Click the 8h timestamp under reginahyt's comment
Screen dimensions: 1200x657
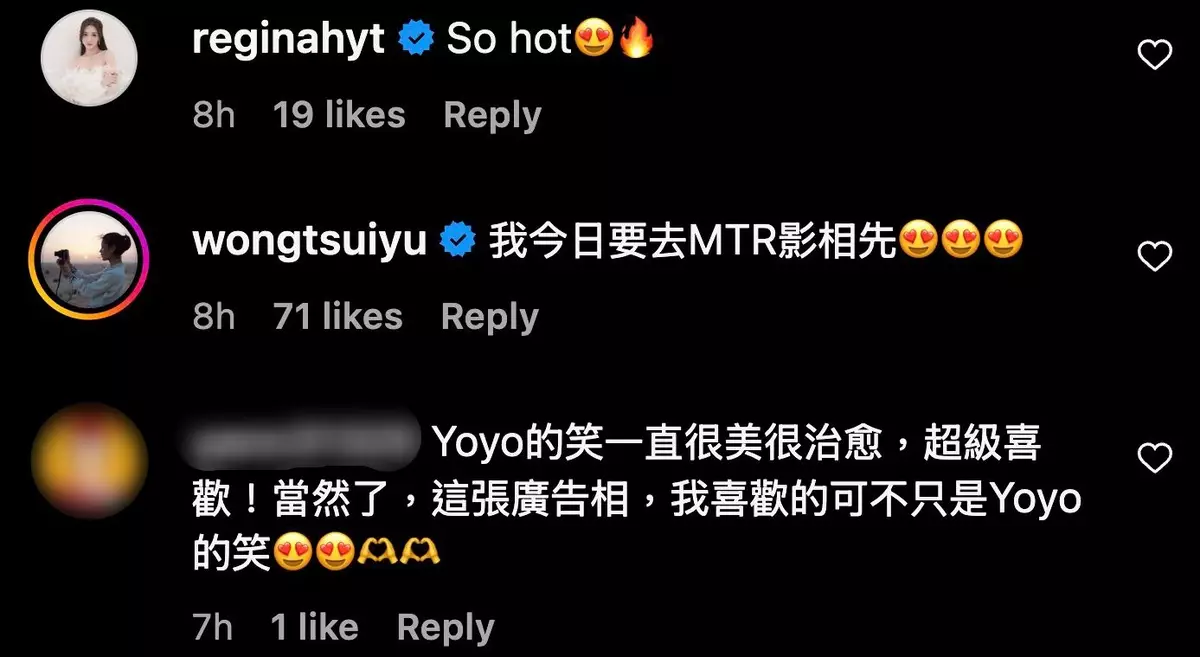214,115
